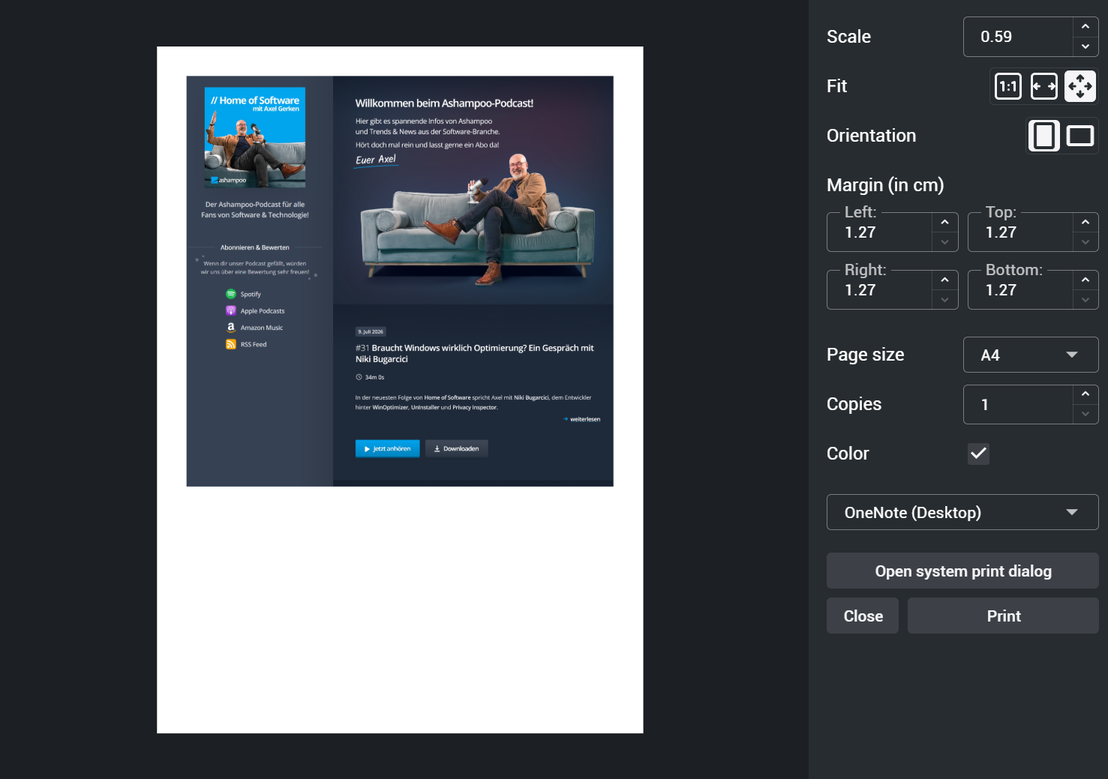Click the Scale input field
This screenshot has width=1108, height=779.
1018,37
